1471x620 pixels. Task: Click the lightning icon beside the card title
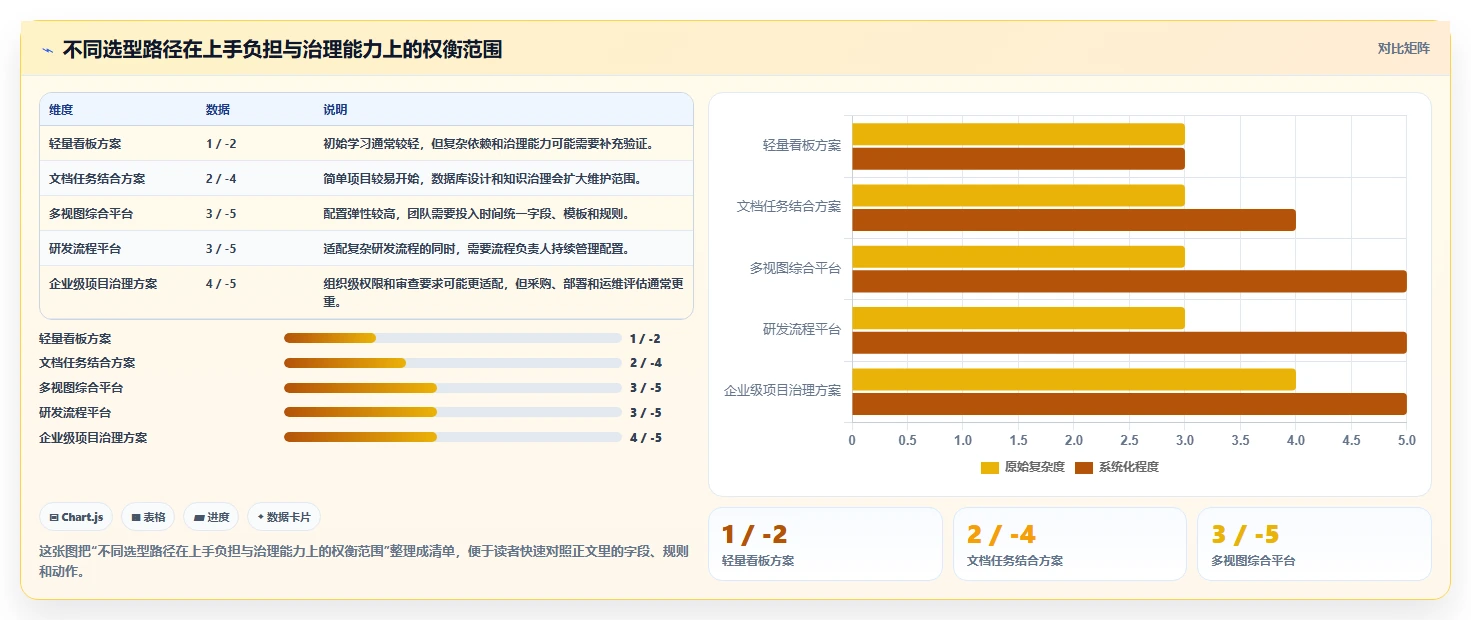coord(47,49)
